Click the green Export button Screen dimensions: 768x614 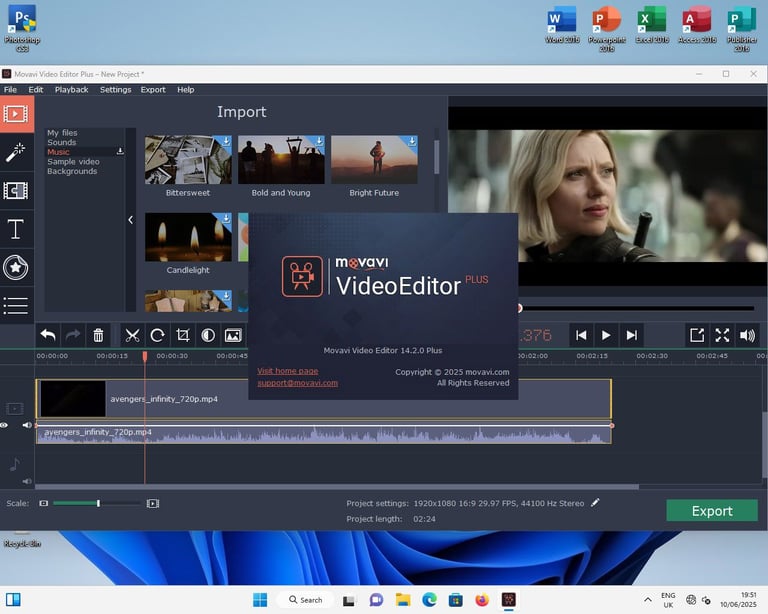(712, 511)
